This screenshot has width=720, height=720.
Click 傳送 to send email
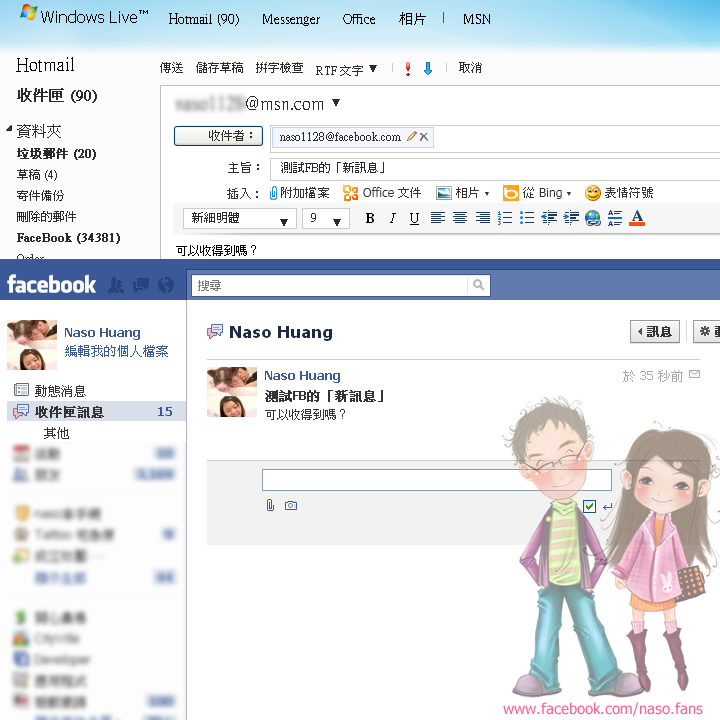click(x=171, y=68)
